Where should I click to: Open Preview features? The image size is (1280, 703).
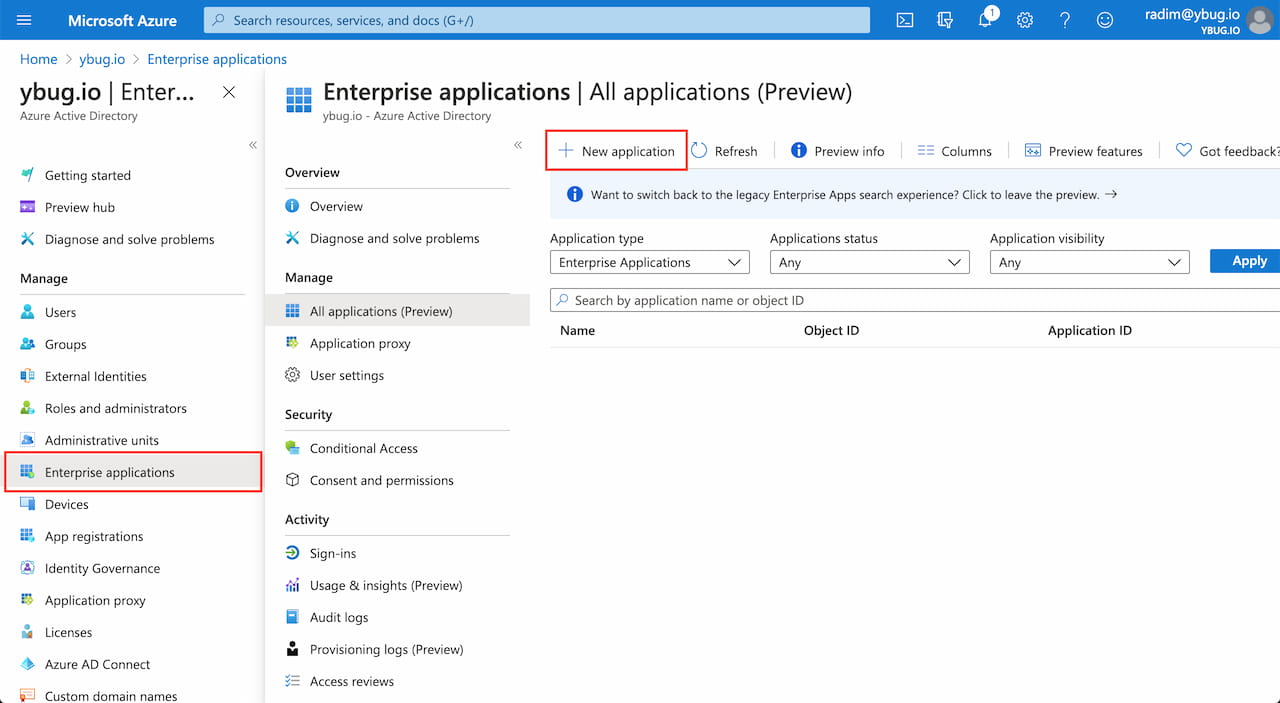click(x=1083, y=151)
